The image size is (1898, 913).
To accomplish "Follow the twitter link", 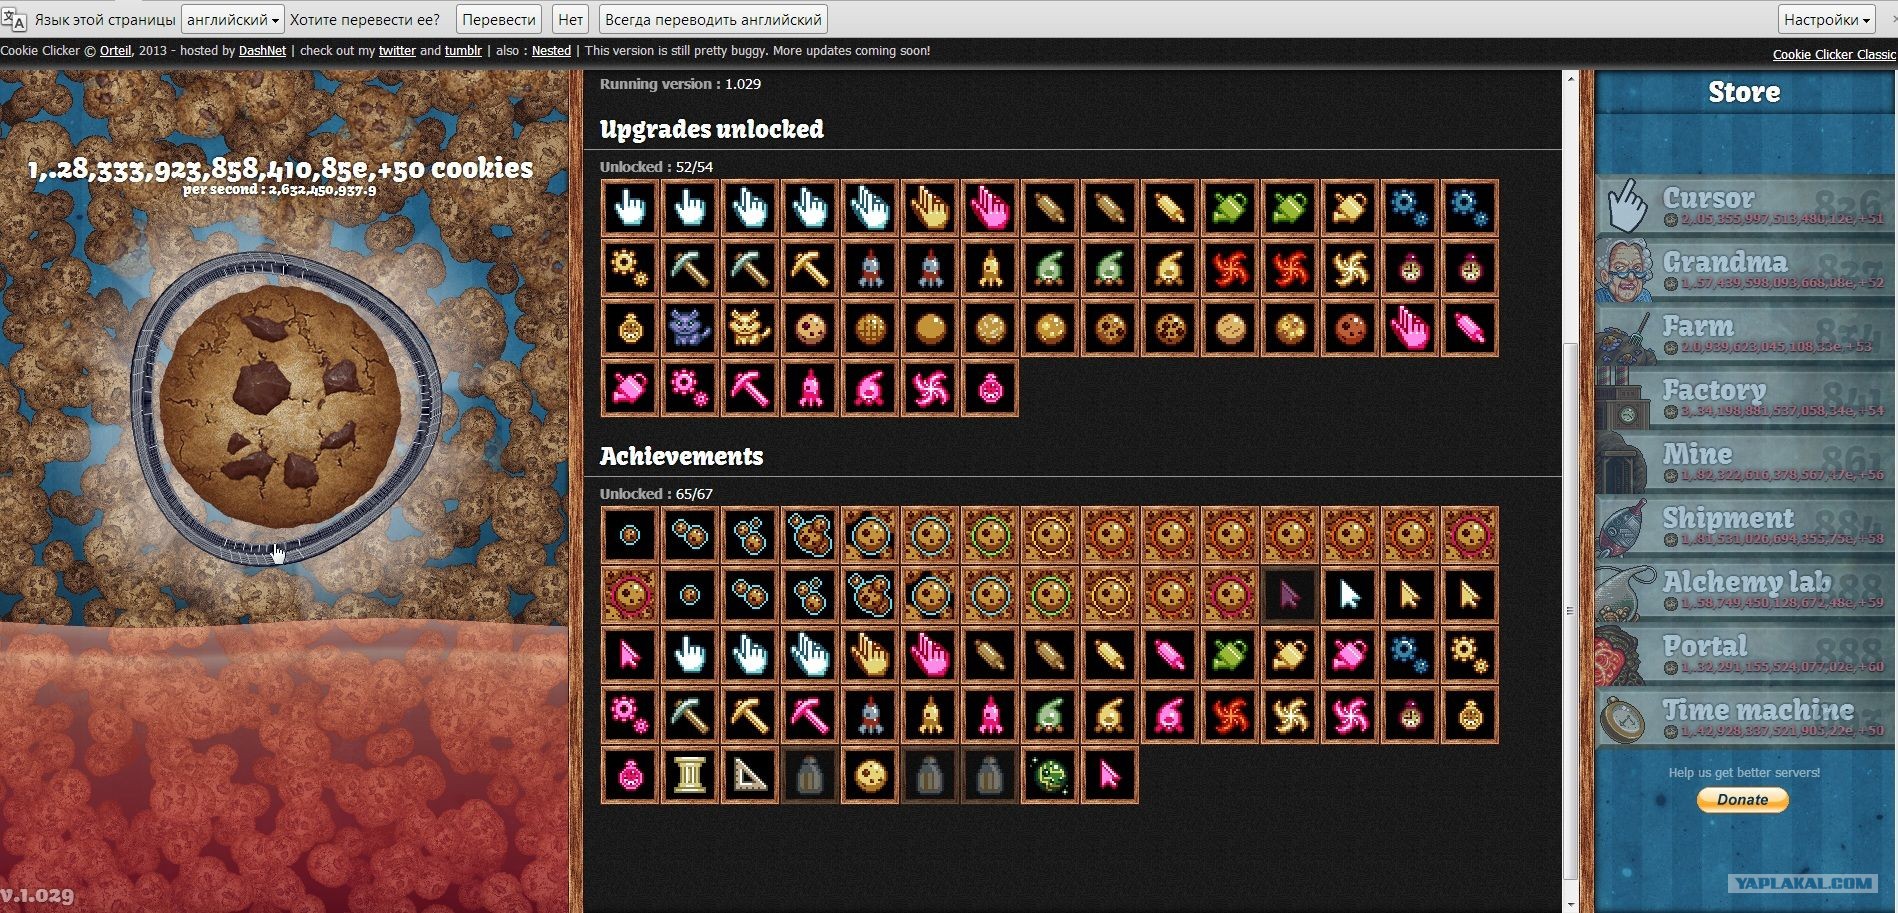I will (x=397, y=51).
